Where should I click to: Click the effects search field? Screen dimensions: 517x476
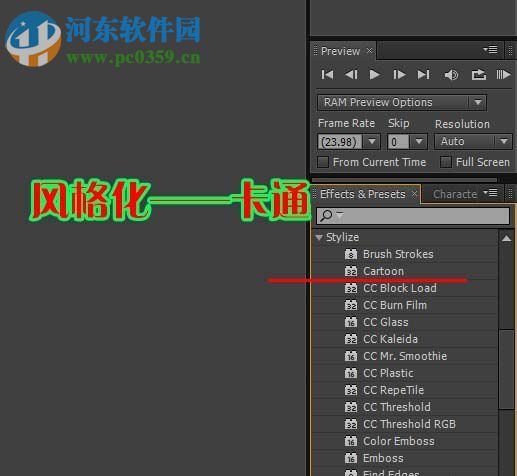coord(413,216)
